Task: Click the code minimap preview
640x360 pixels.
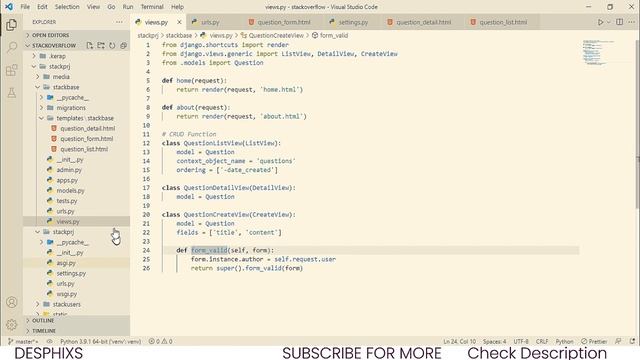Action: [598, 52]
